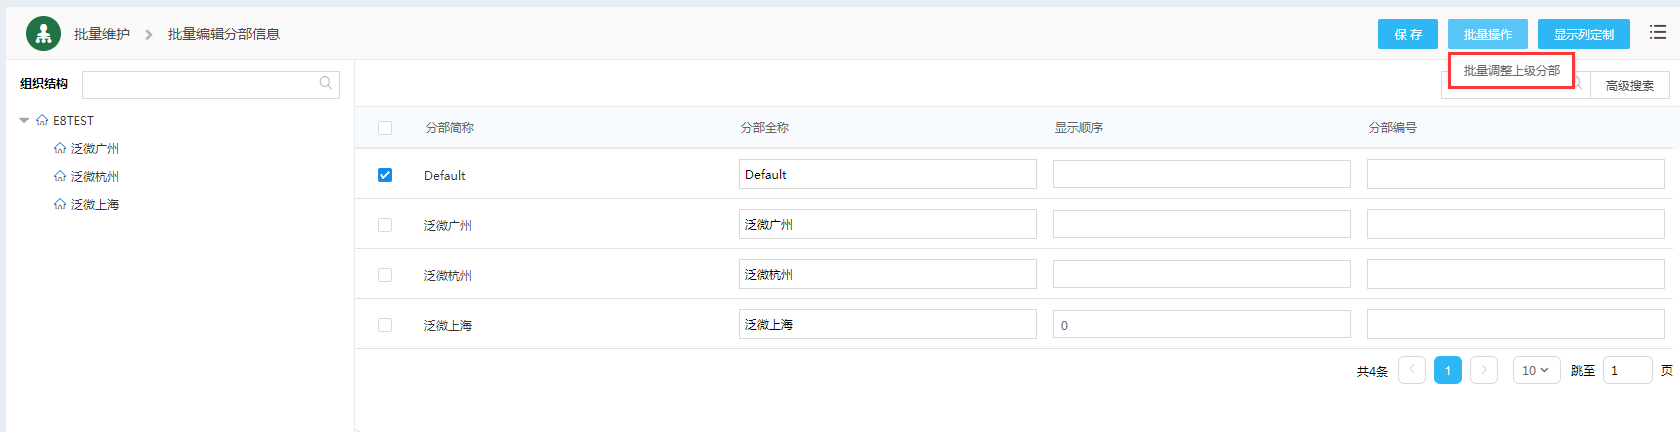The height and width of the screenshot is (432, 1680).
Task: Click the house icon next to 泛微广州
Action: pos(60,148)
